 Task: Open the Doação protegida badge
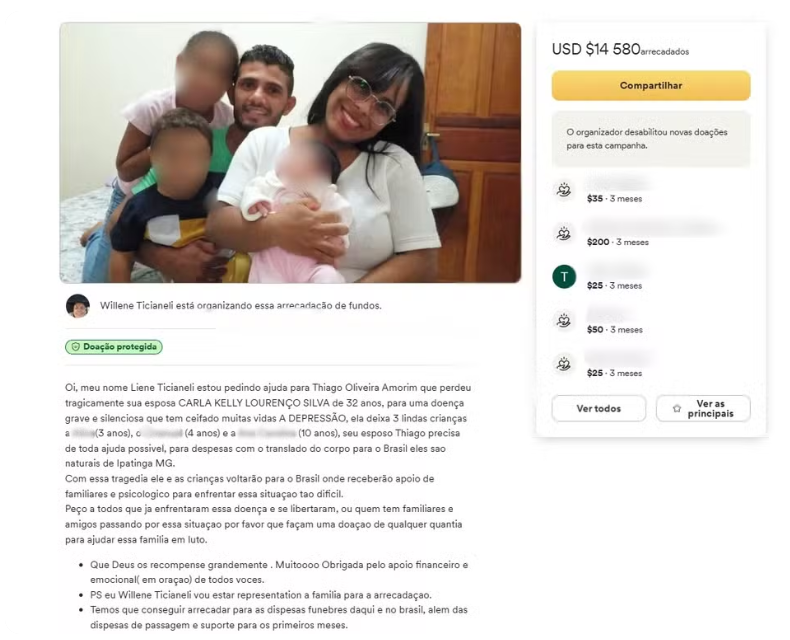coord(114,347)
